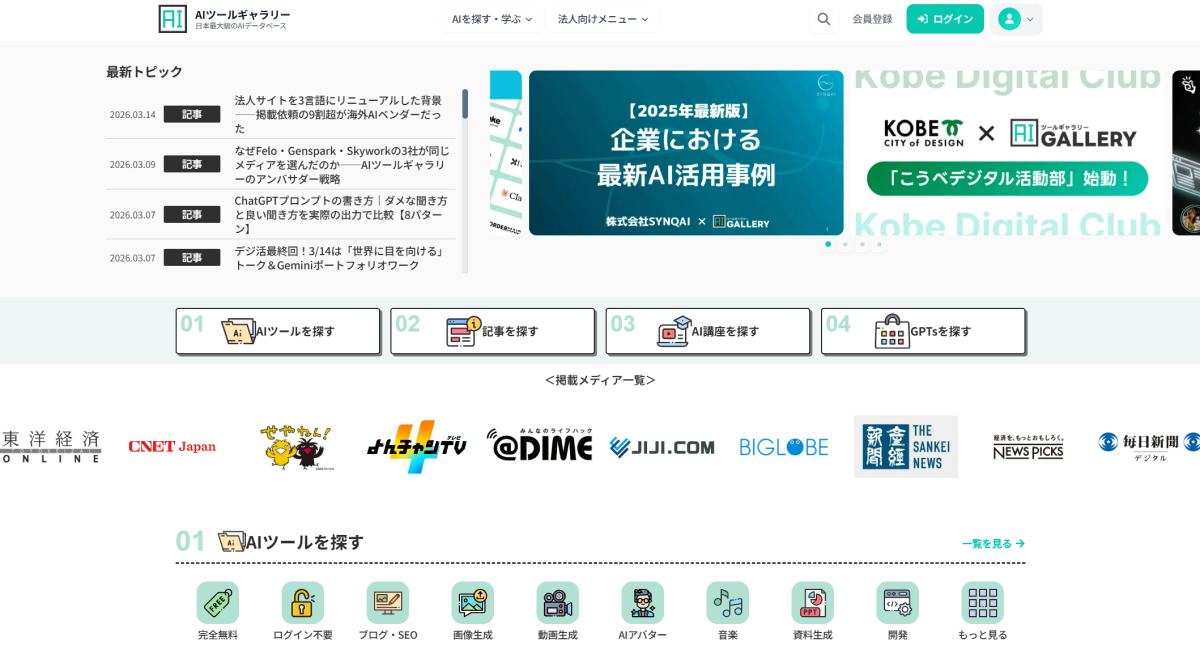Image resolution: width=1200 pixels, height=657 pixels.
Task: Click the 記事 tag dated 2026.03.09
Action: click(192, 164)
